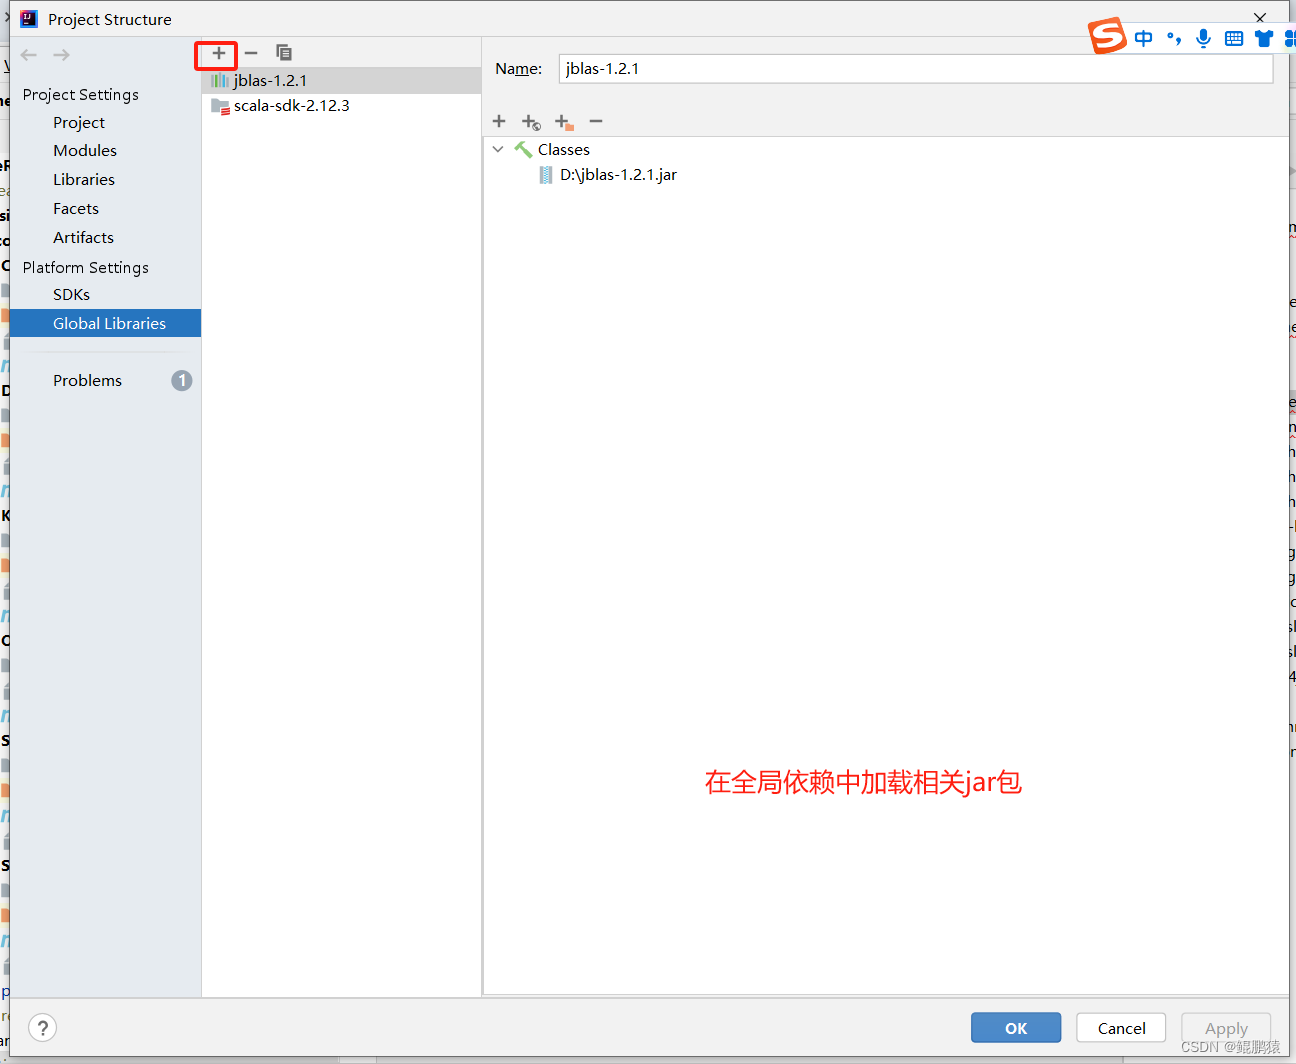Click the add from Maven repository icon
The width and height of the screenshot is (1296, 1064).
pyautogui.click(x=531, y=121)
